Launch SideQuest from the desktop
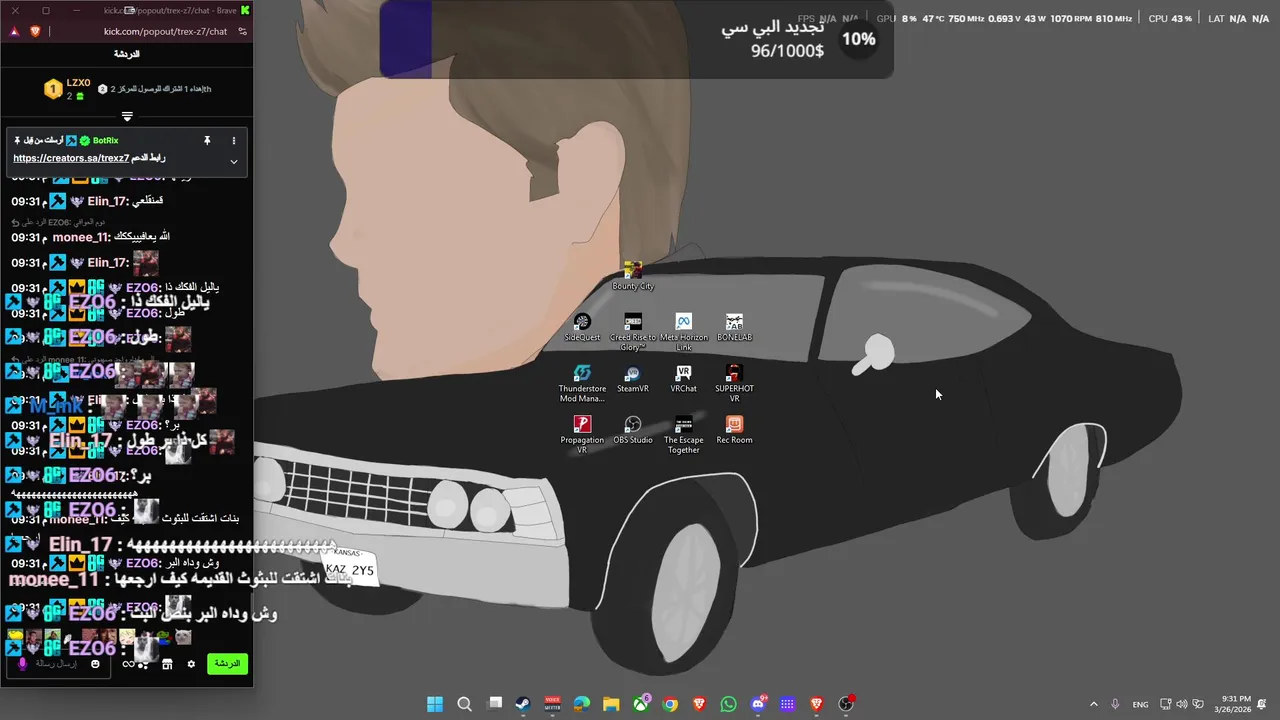The image size is (1280, 720). (582, 327)
